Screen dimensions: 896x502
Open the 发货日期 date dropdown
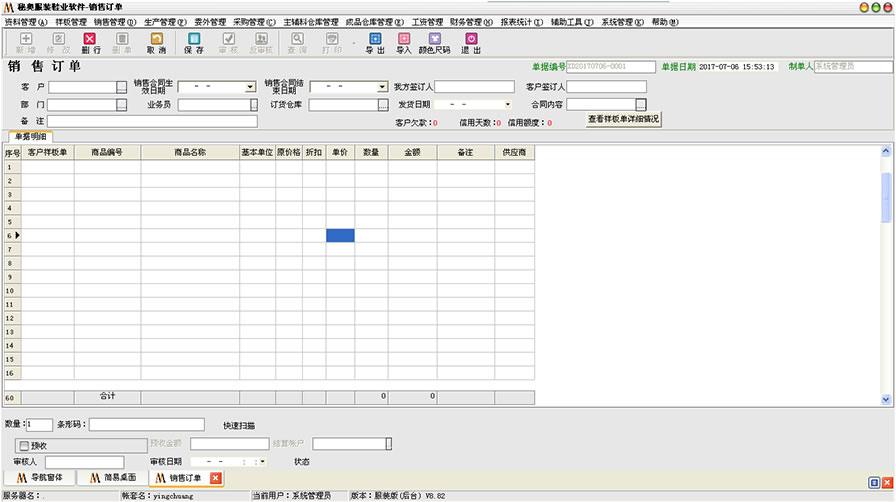coord(507,104)
